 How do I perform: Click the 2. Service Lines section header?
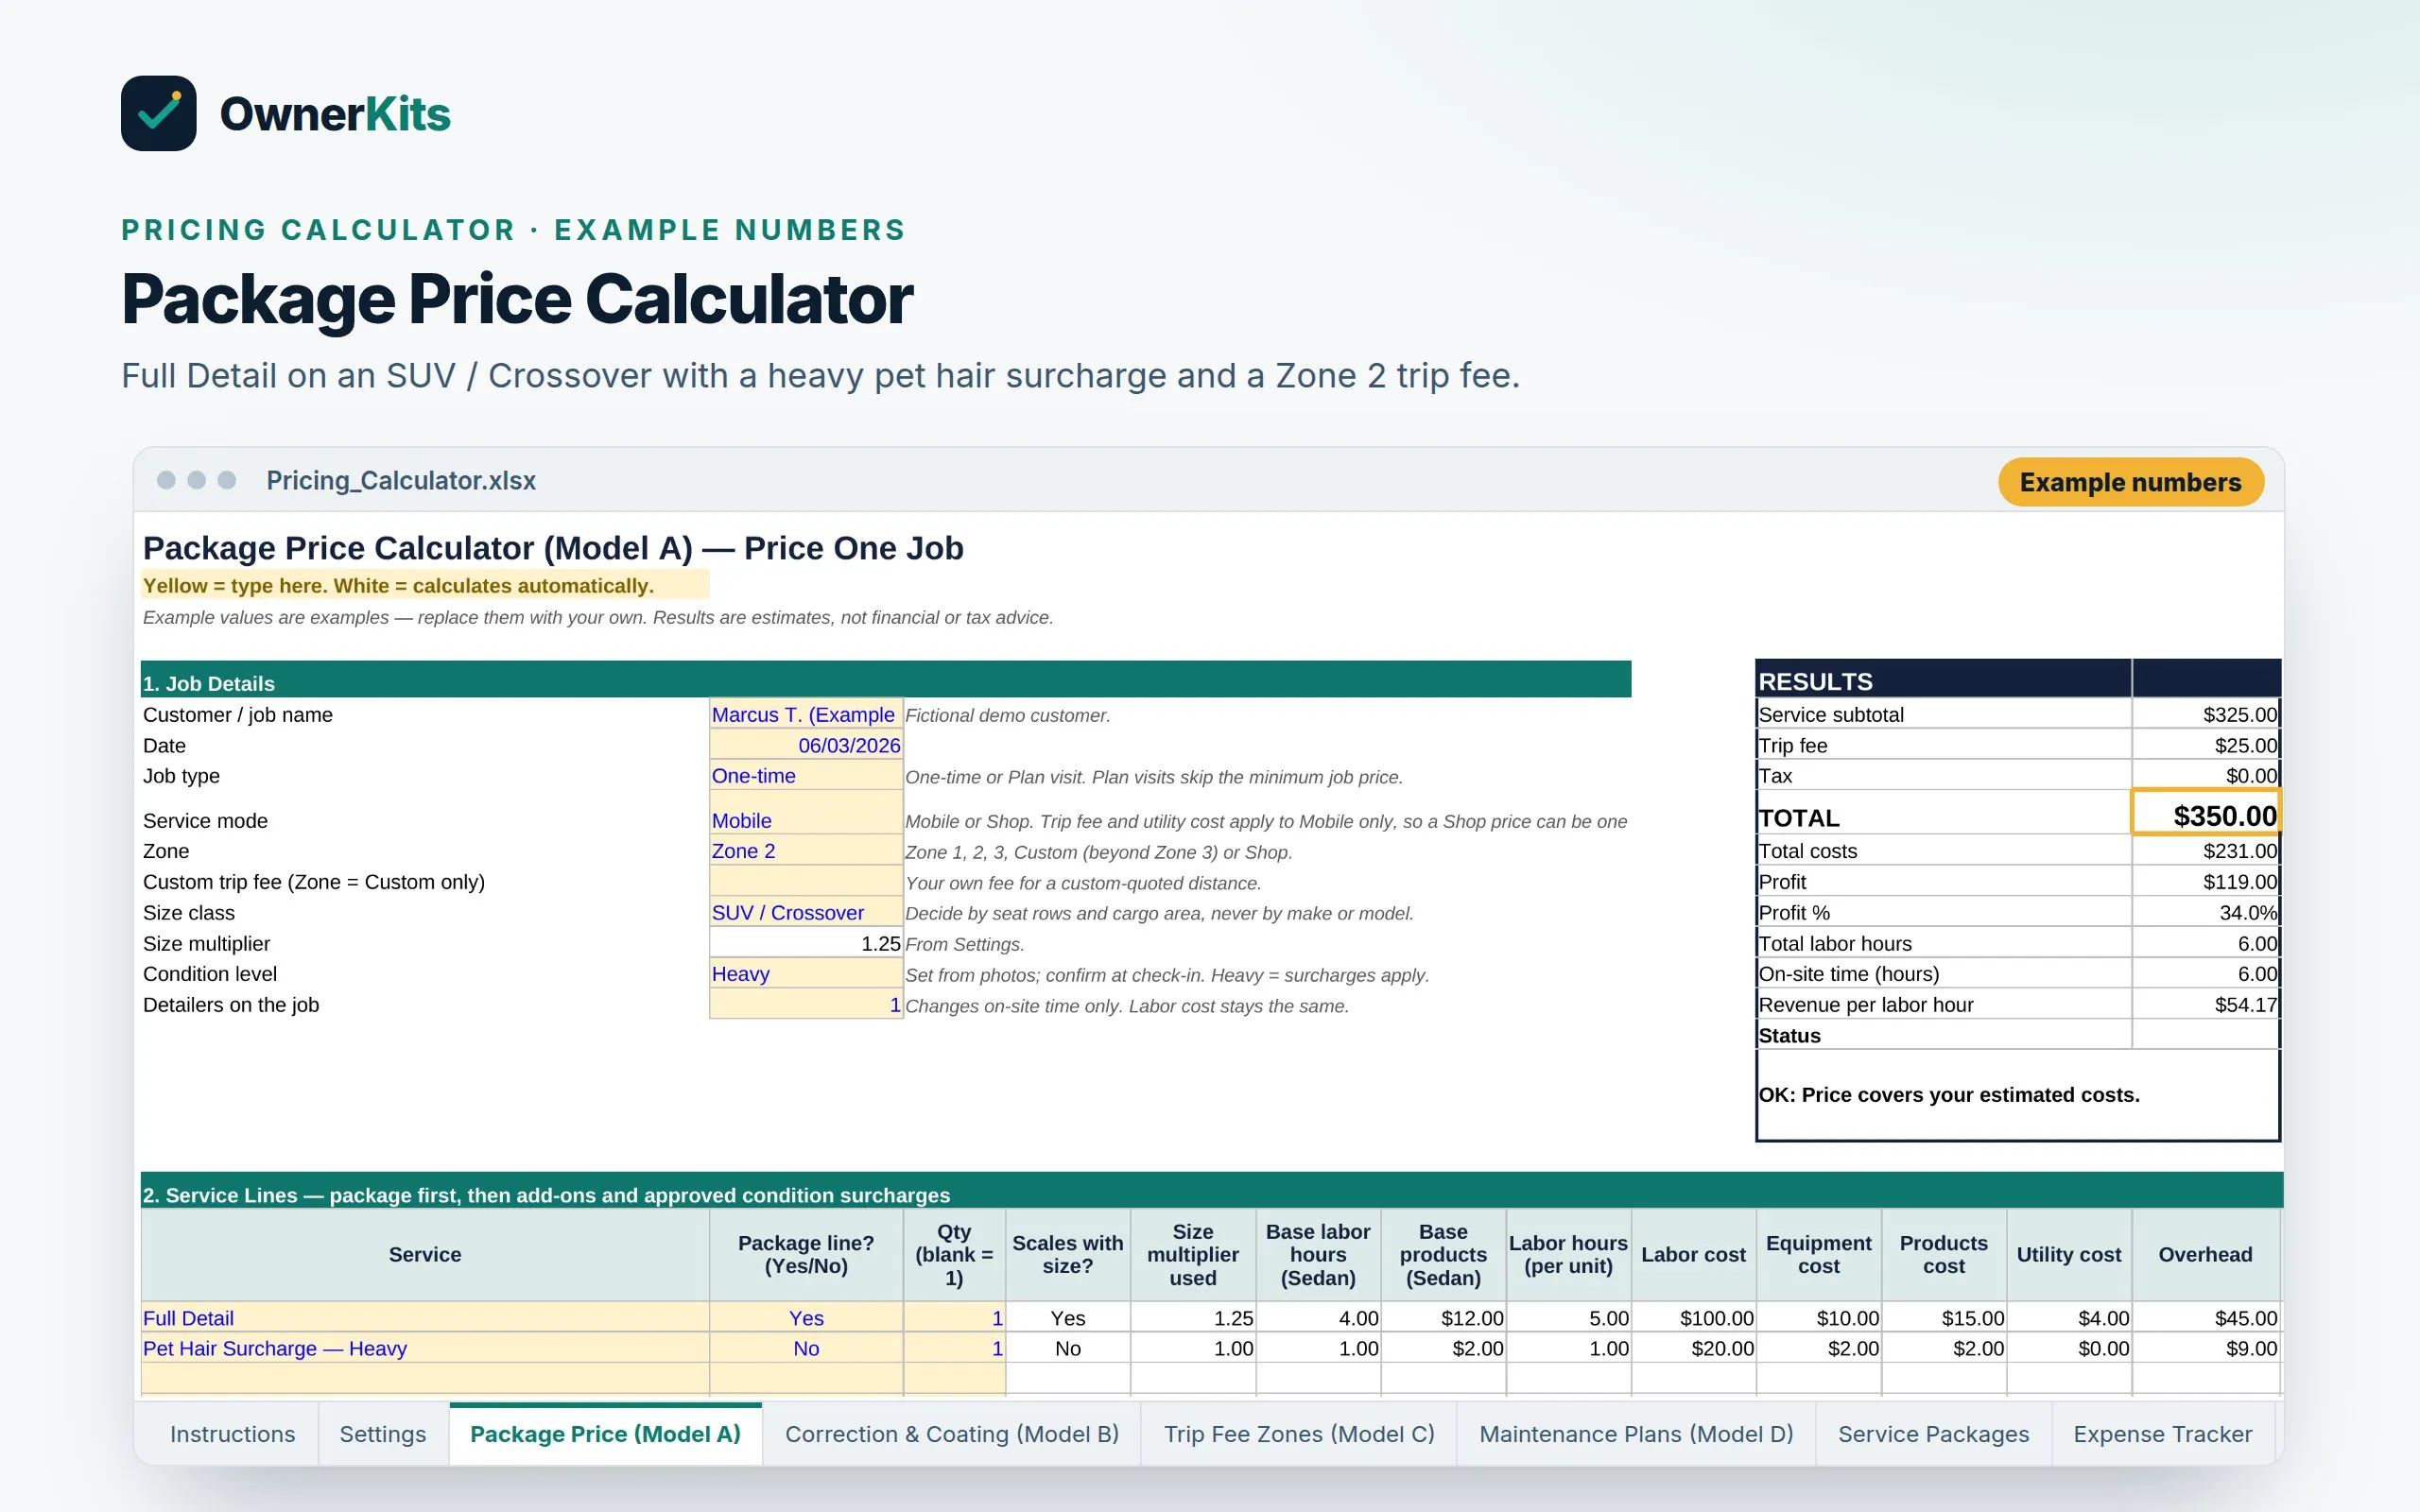point(1212,1192)
